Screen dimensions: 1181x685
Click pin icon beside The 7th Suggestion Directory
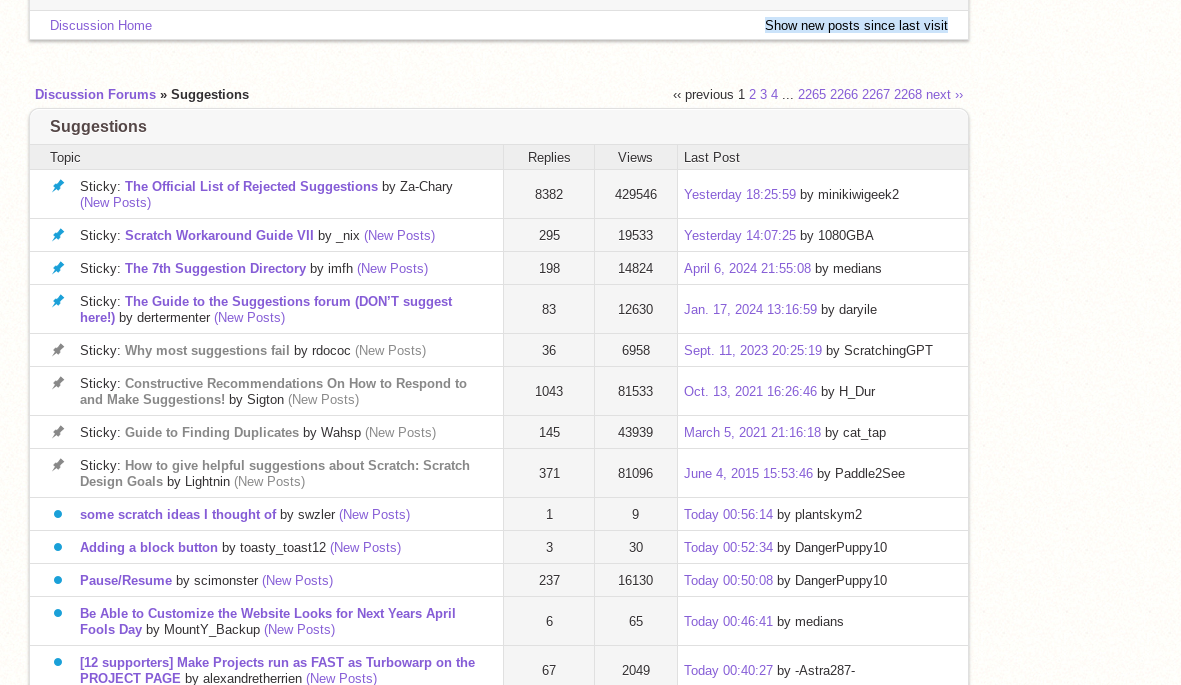[58, 268]
